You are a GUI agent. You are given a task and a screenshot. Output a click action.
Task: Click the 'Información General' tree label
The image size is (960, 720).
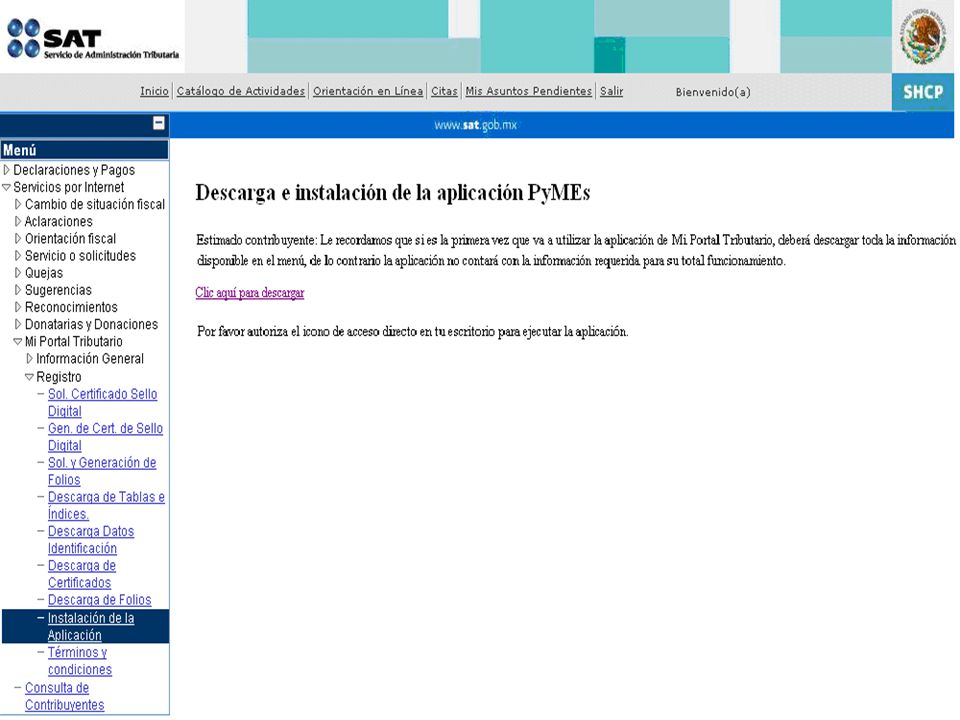90,358
